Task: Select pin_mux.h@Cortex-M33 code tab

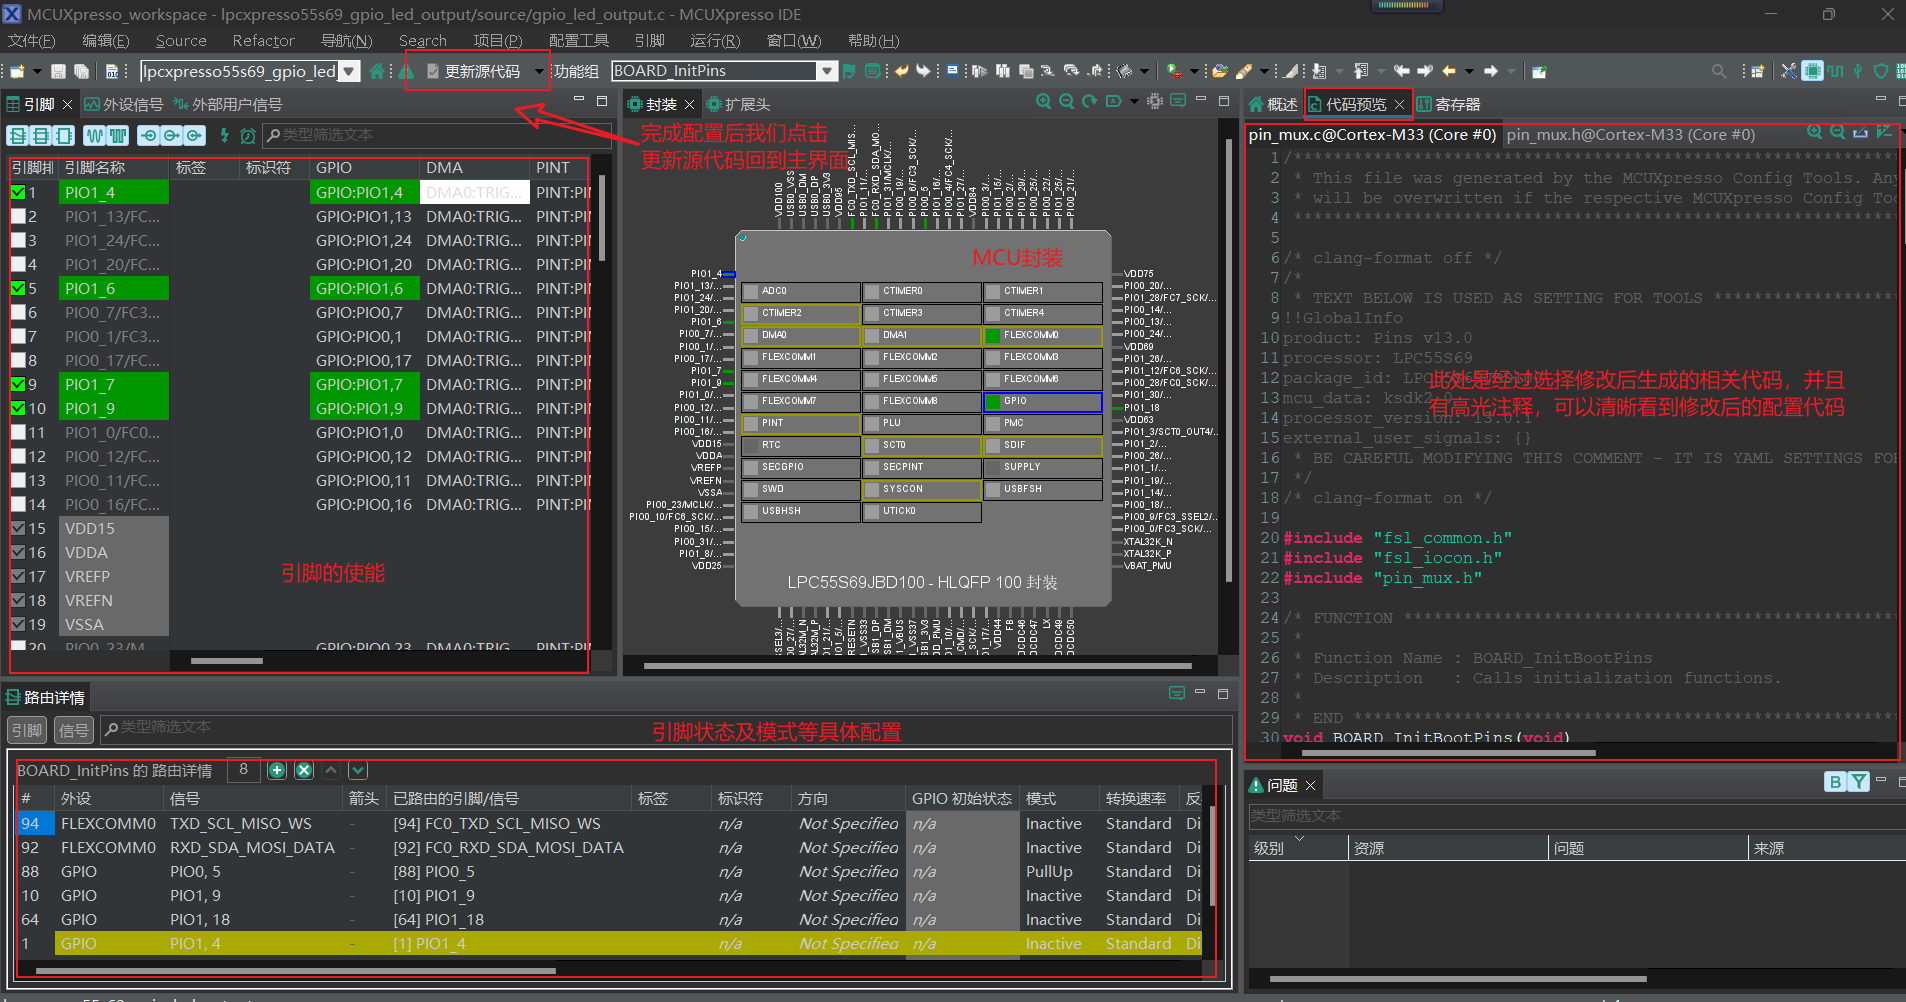Action: point(1631,135)
